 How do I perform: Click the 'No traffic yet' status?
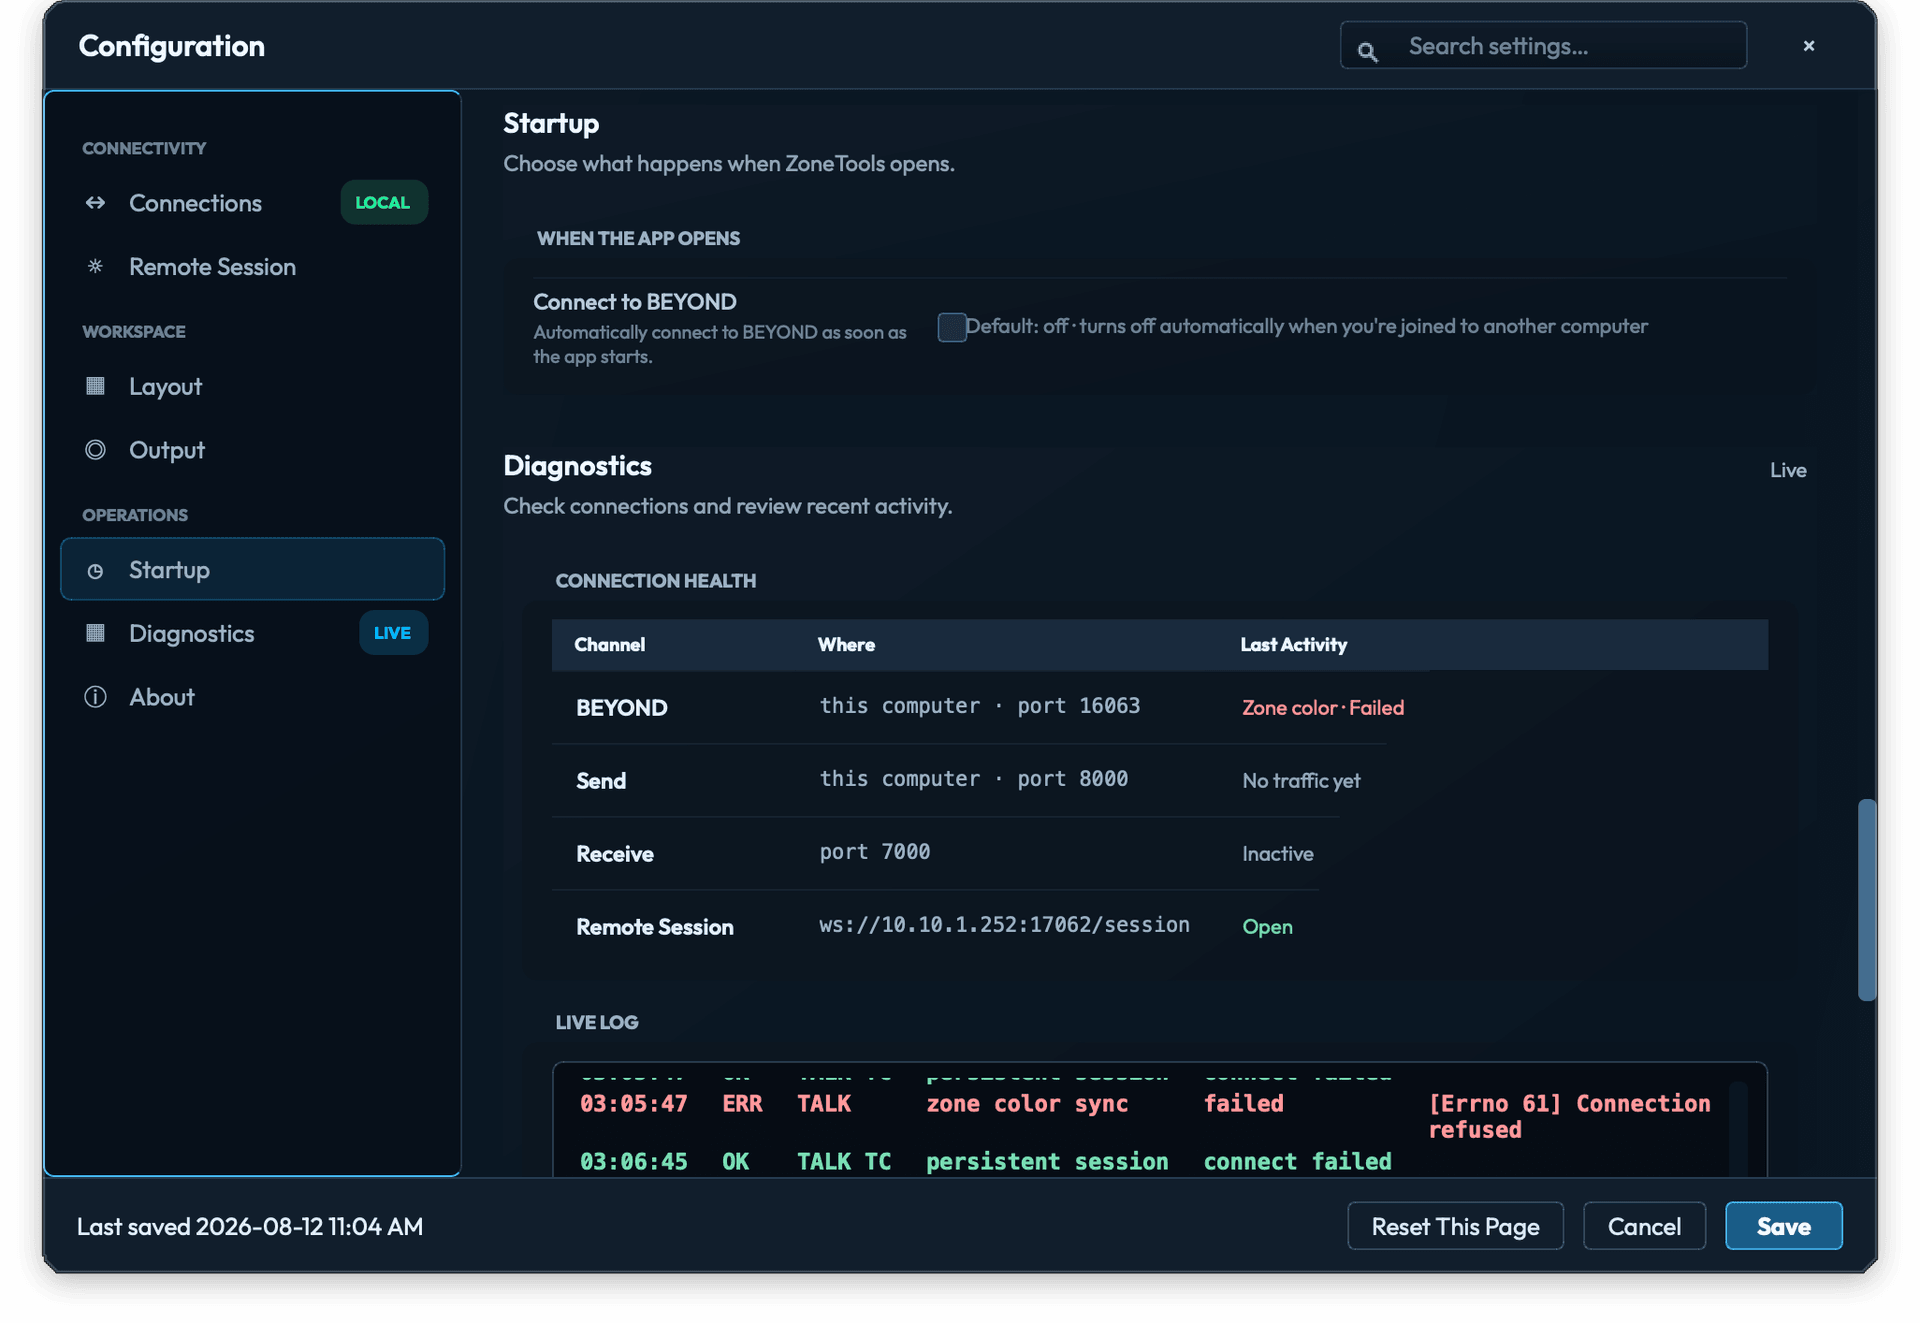(1300, 781)
